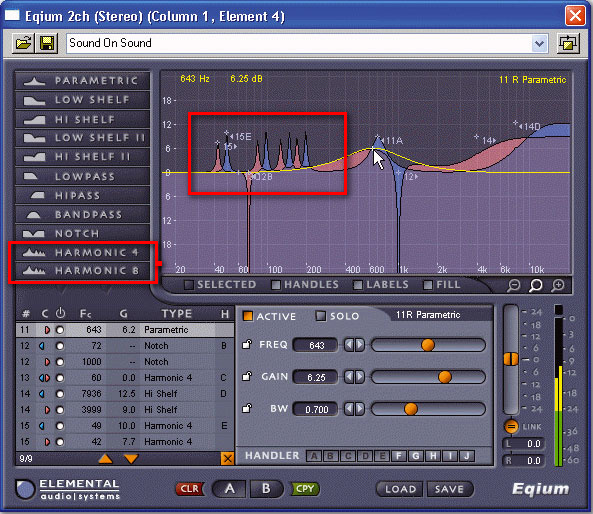Select handler G
This screenshot has width=593, height=514.
tap(416, 456)
